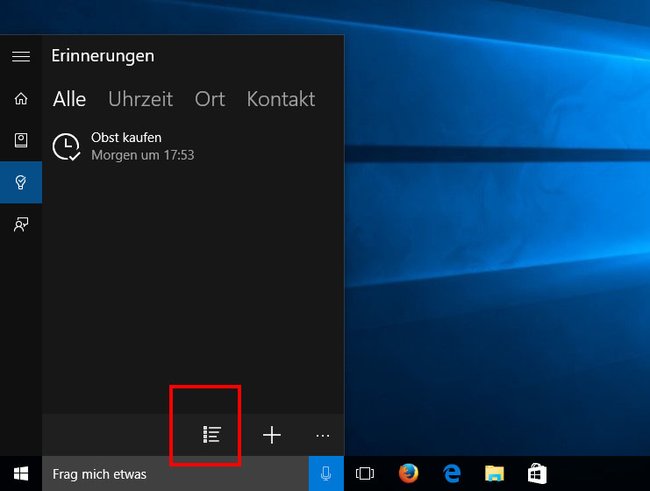Open the Windows Start menu
This screenshot has width=650, height=491.
21,474
